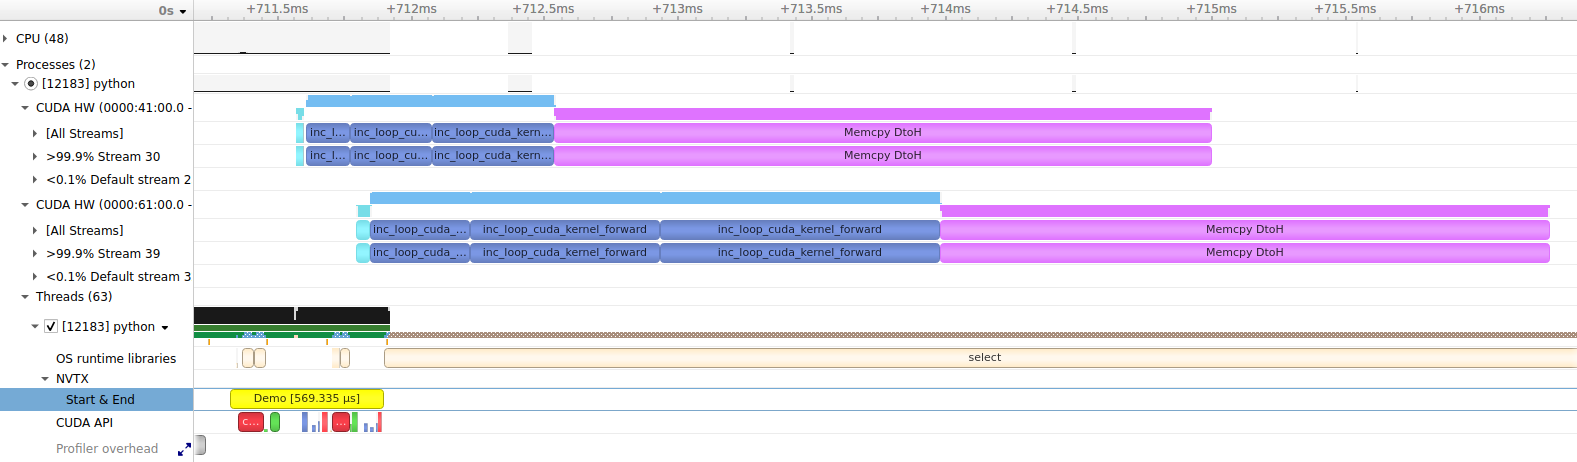
Task: Click the expand arrows icon beside Profiler overhead
Action: 184,450
